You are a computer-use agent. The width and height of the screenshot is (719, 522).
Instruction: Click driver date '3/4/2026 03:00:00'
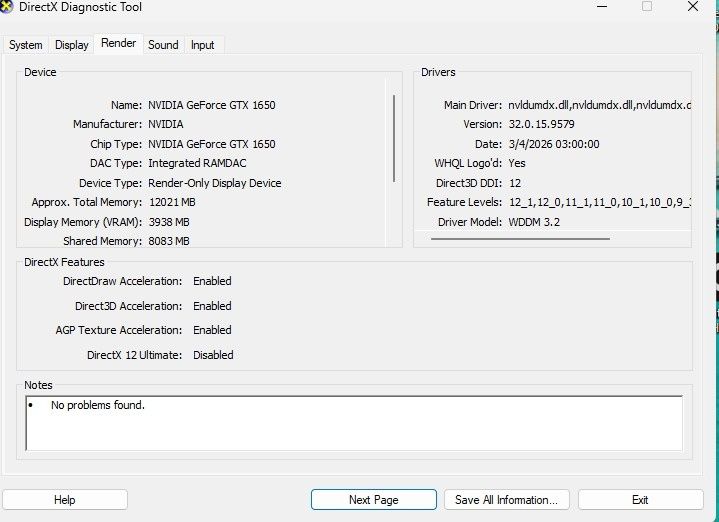[x=554, y=144]
